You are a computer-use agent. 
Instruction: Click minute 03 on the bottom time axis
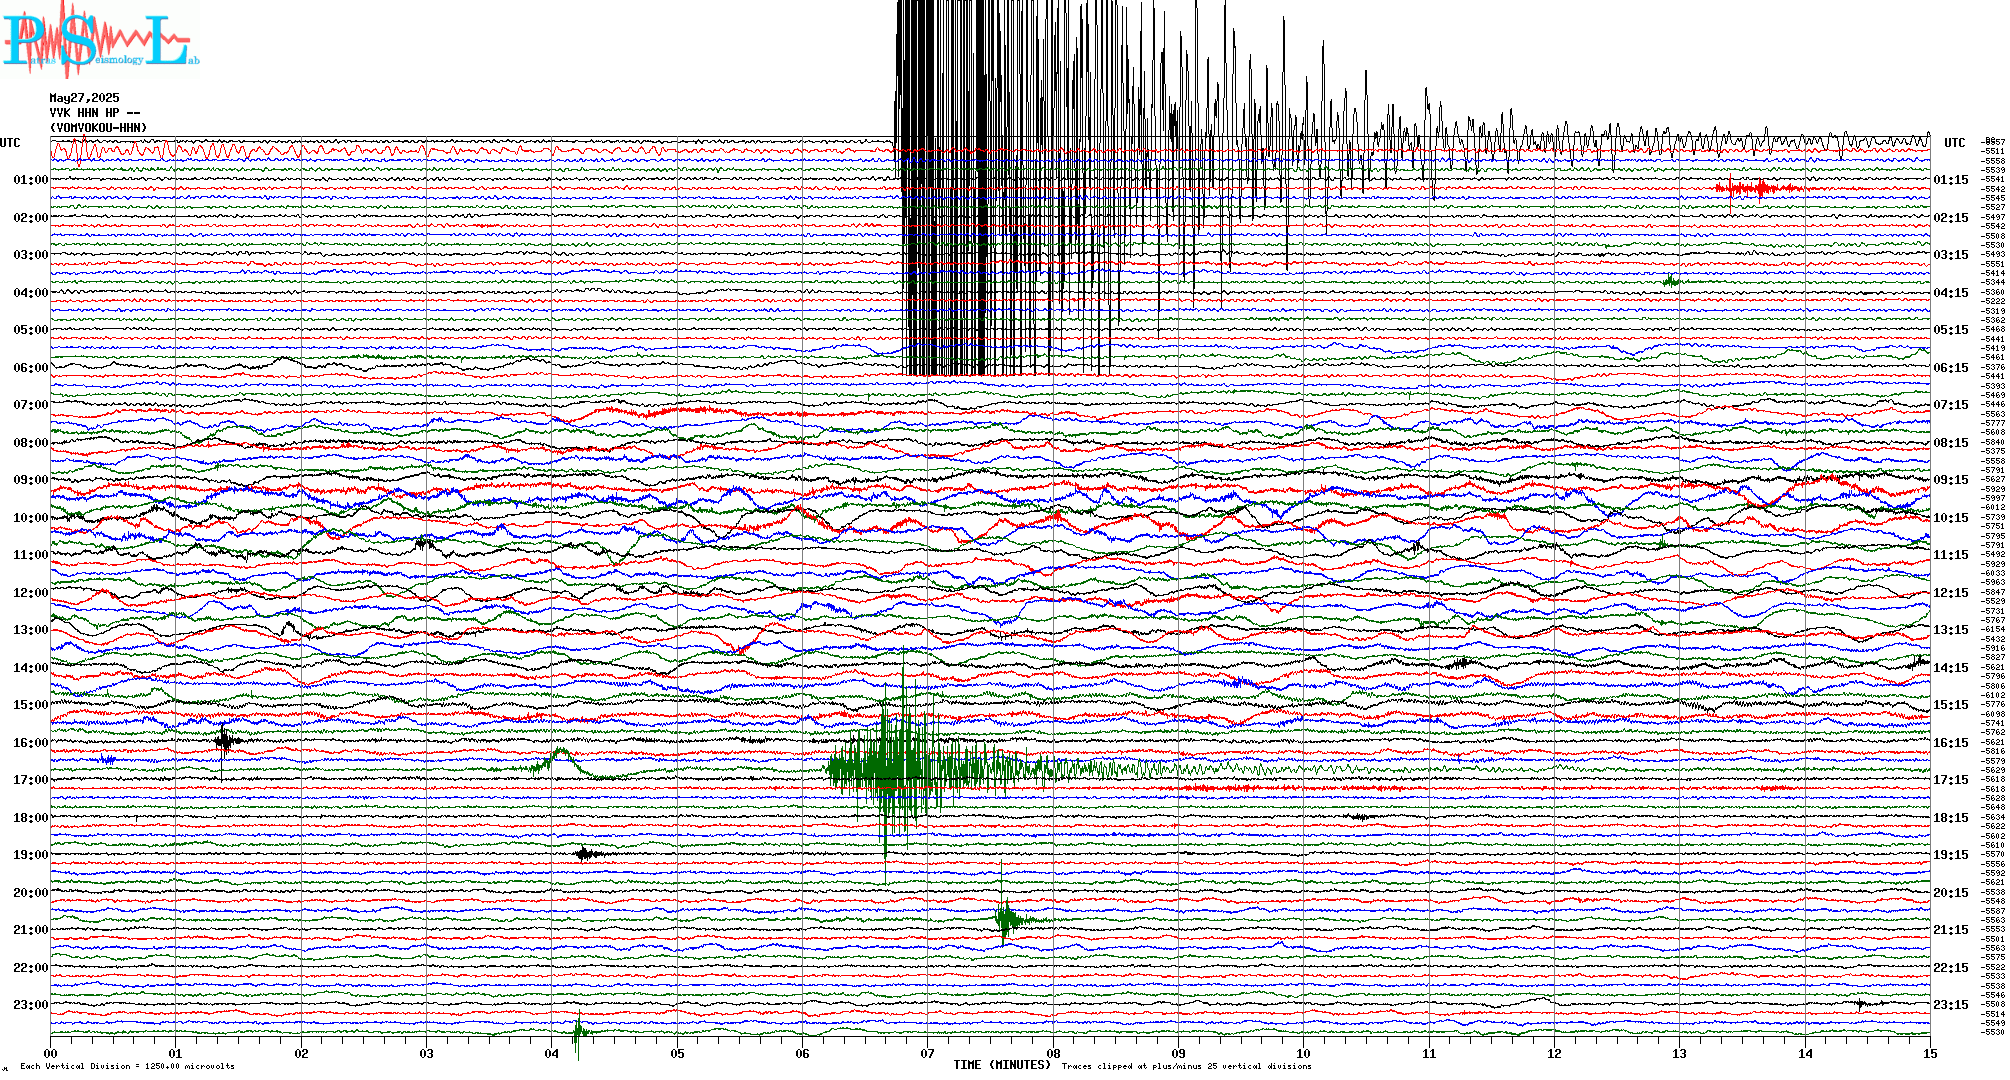(x=426, y=1053)
